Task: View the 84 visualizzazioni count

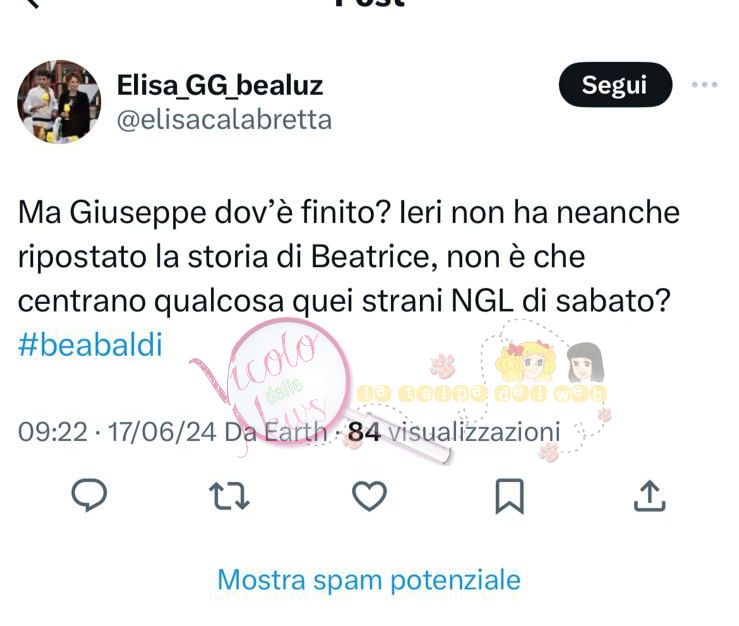Action: [x=454, y=432]
